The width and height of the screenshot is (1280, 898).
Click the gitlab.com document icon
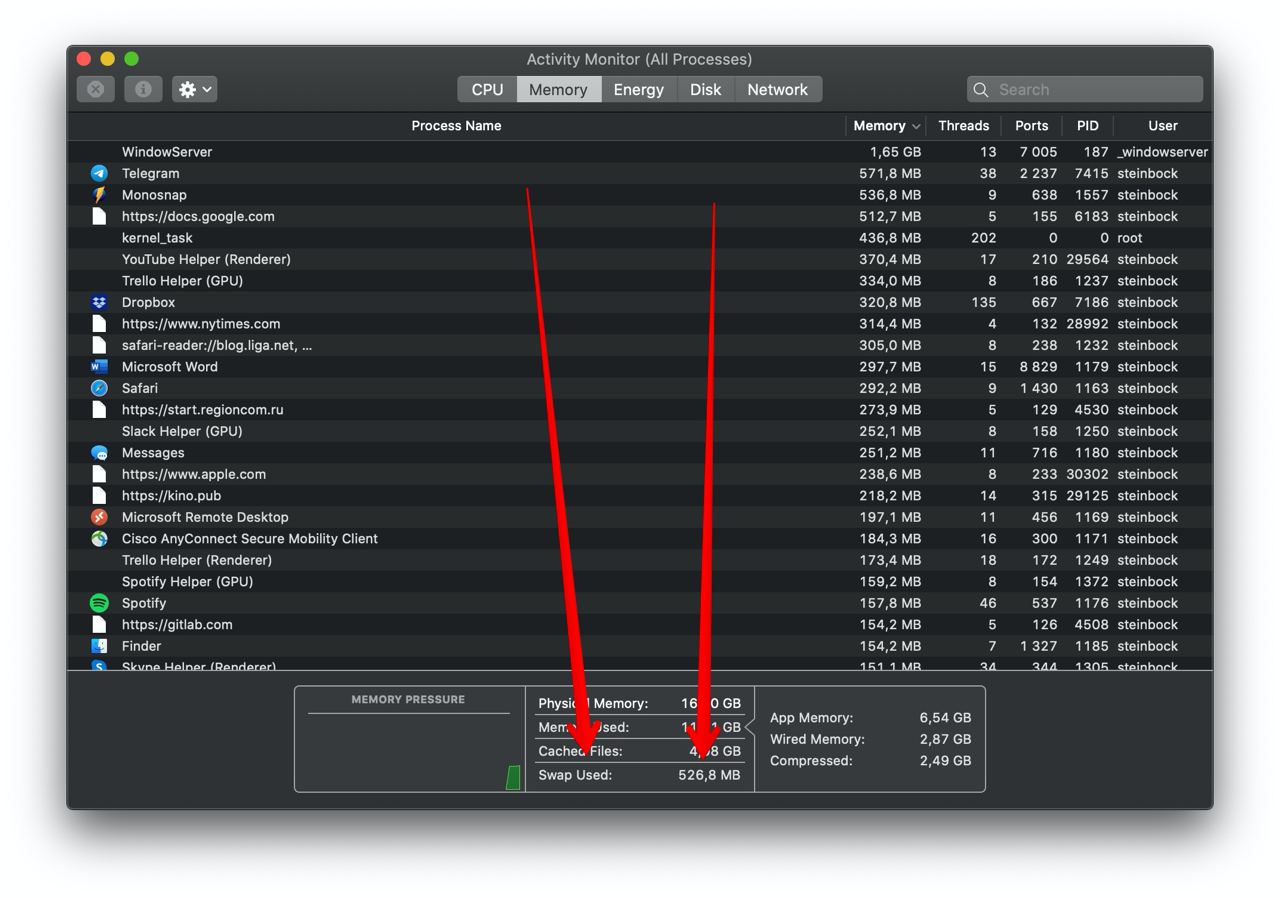99,625
